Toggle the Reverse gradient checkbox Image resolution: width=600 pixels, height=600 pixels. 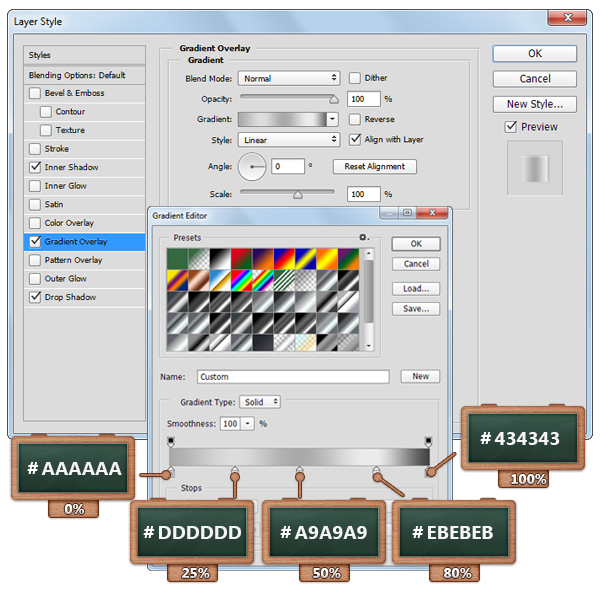click(355, 119)
